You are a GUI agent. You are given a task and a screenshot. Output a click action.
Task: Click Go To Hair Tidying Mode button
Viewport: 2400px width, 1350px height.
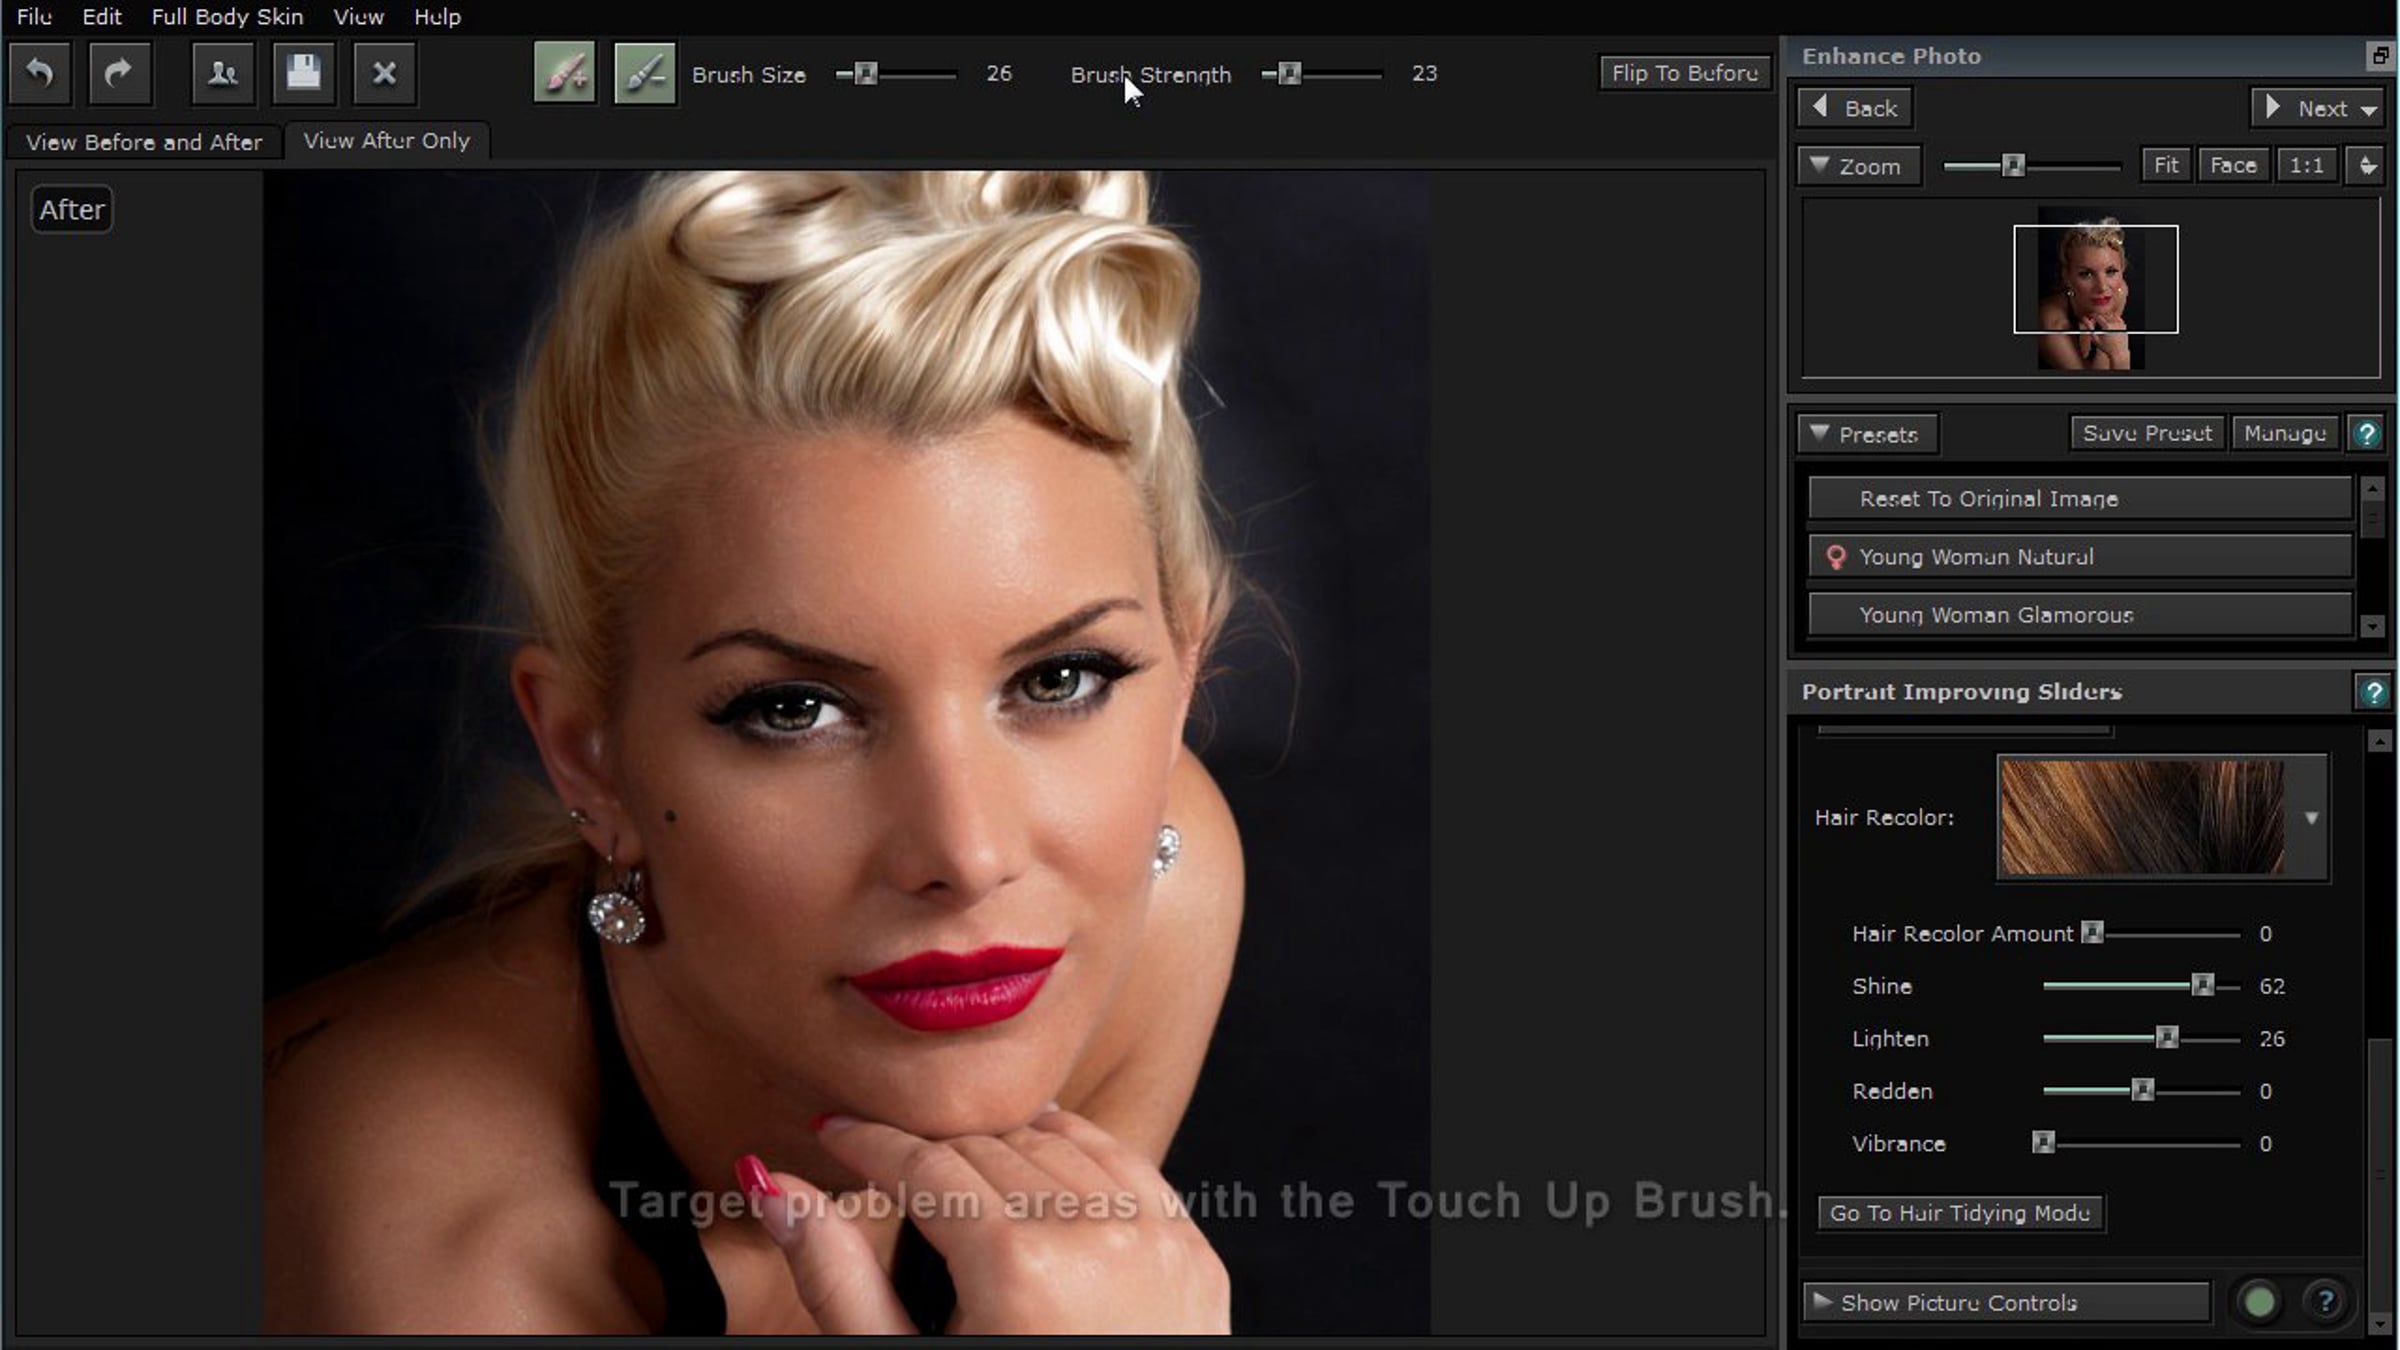(1959, 1213)
